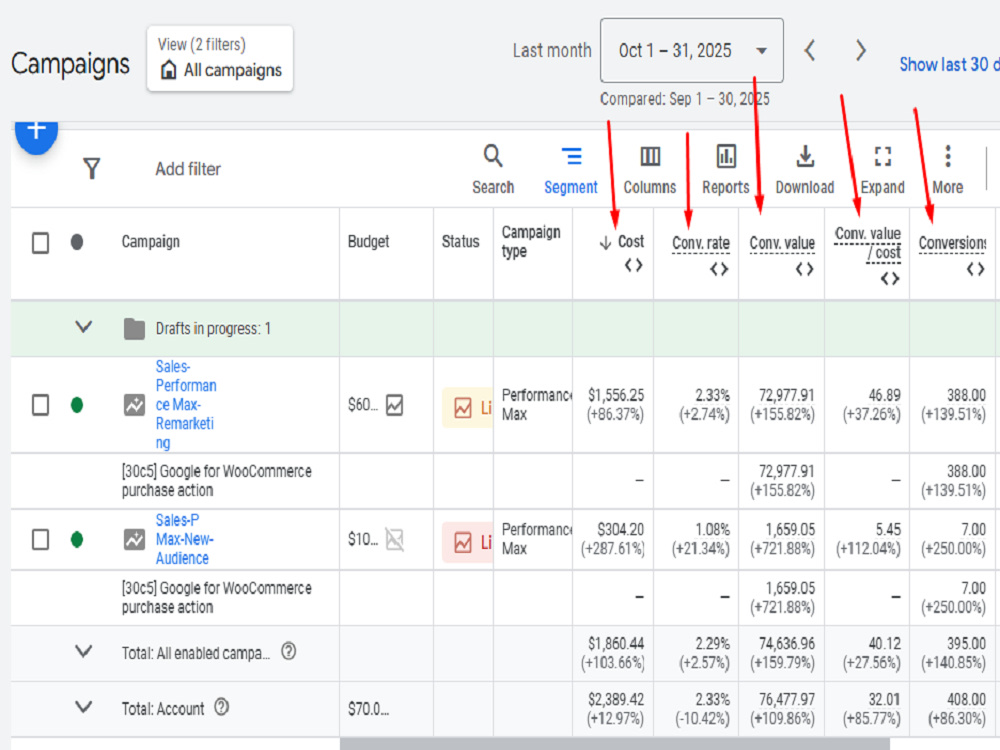Sort by Conv. value / cost header

coord(869,244)
